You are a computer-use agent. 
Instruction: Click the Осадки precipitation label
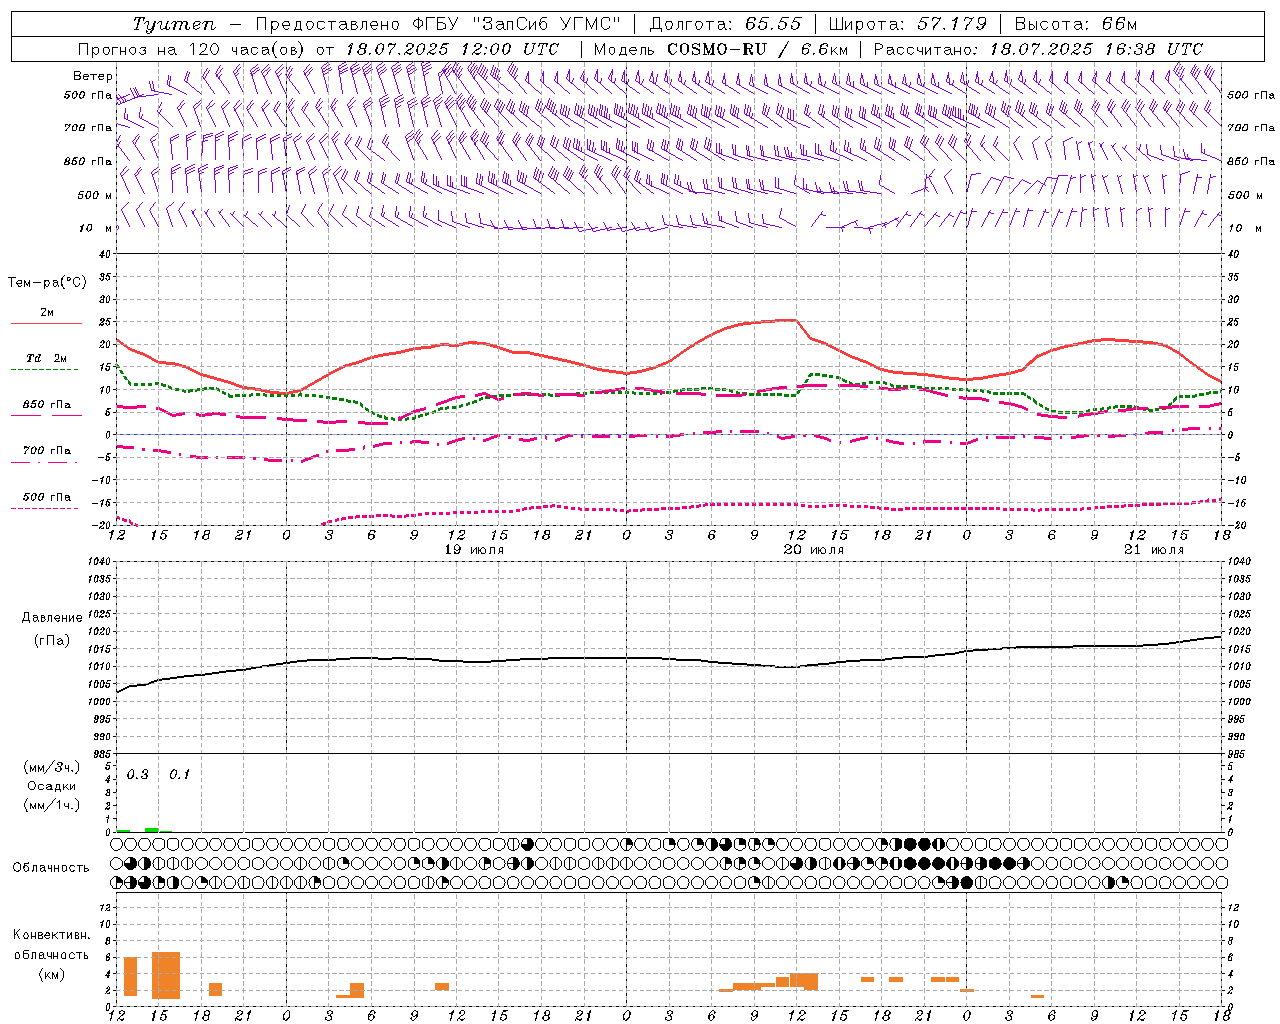[51, 786]
